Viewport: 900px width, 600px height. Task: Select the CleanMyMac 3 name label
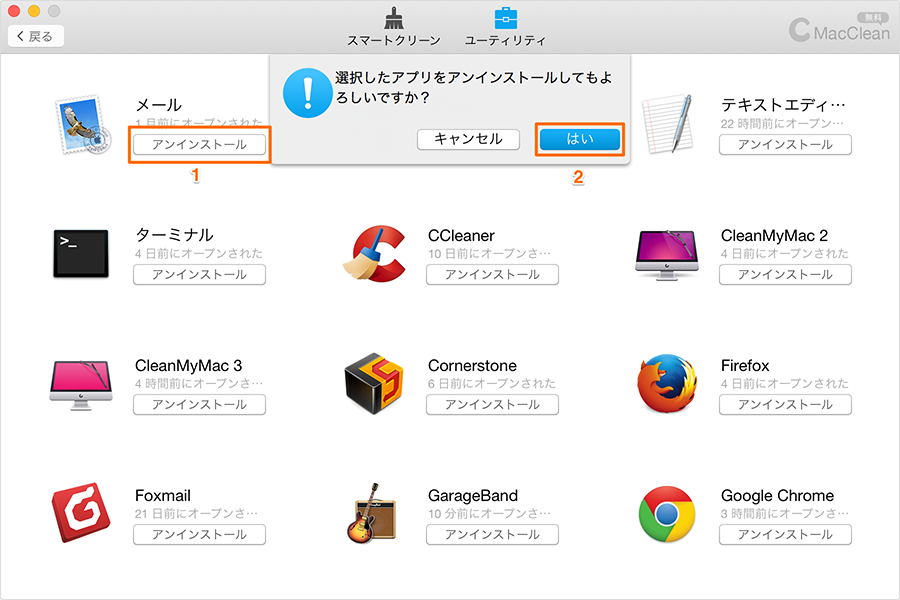coord(188,366)
